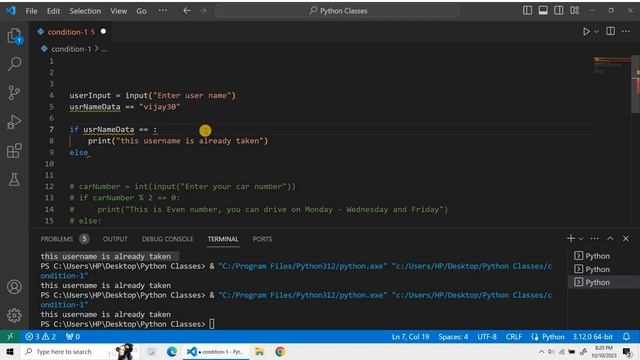Go back with the left arrow
This screenshot has height=360, width=640.
pyautogui.click(x=187, y=11)
